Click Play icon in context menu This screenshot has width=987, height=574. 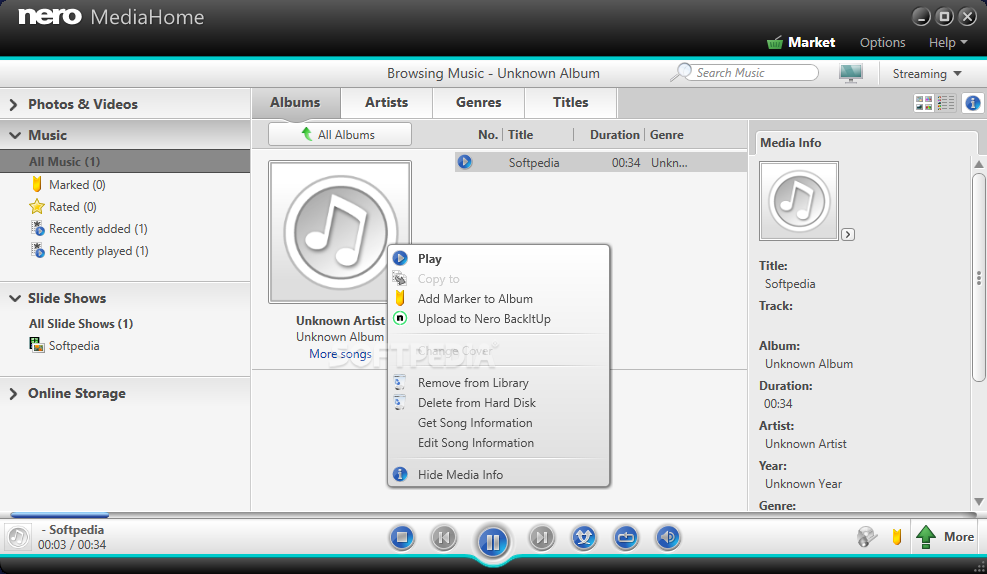[x=400, y=258]
